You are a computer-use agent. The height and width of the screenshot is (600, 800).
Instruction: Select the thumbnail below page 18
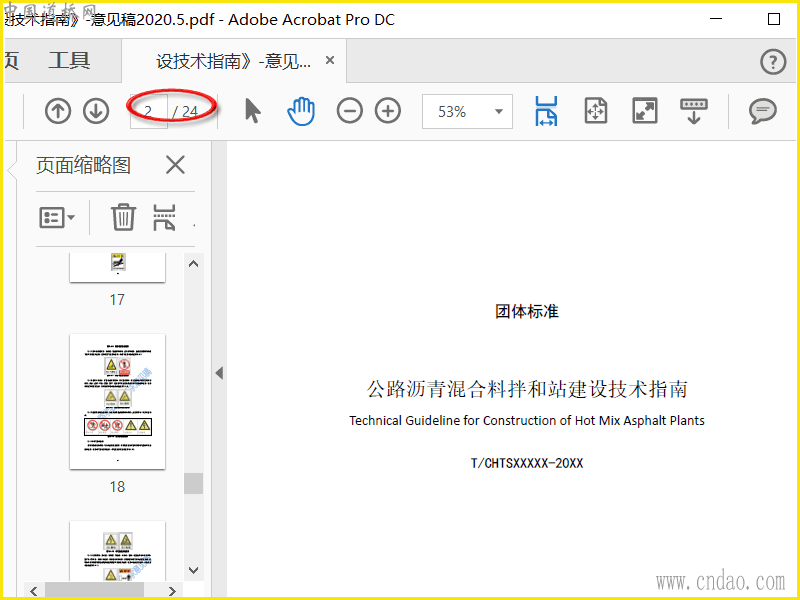117,551
